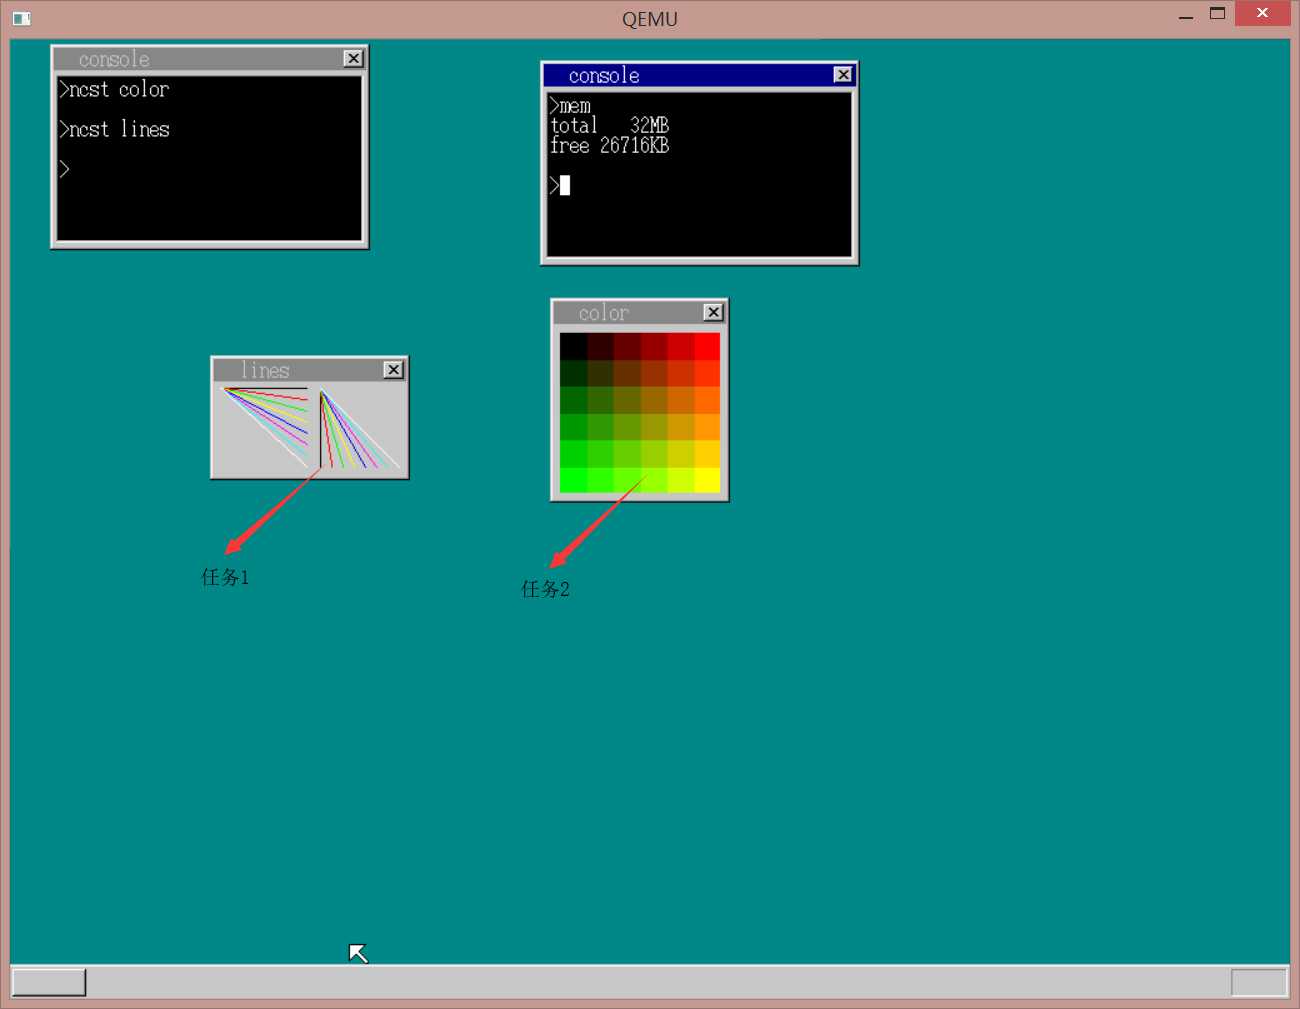Click inside the lines drawing canvas
Screen dimensions: 1300x1009
pyautogui.click(x=310, y=428)
